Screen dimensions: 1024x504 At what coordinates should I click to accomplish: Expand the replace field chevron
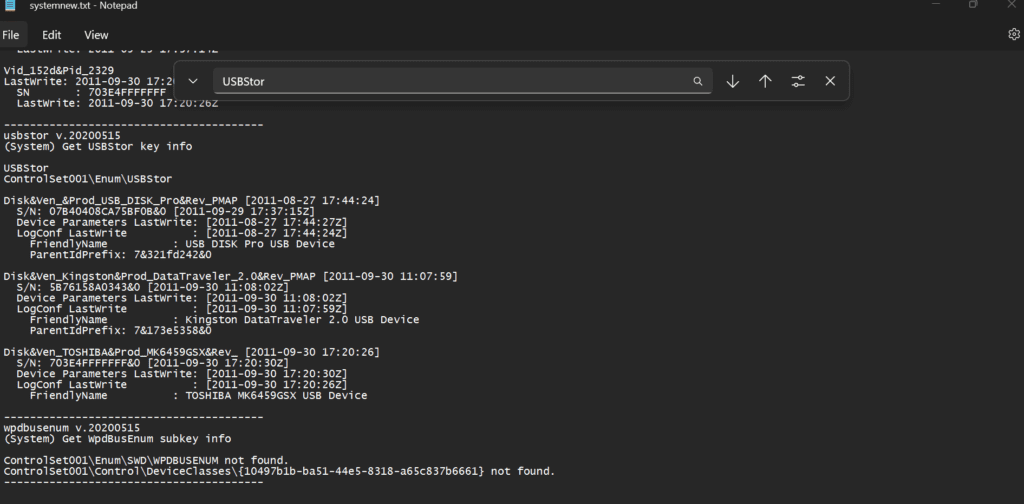click(x=193, y=81)
